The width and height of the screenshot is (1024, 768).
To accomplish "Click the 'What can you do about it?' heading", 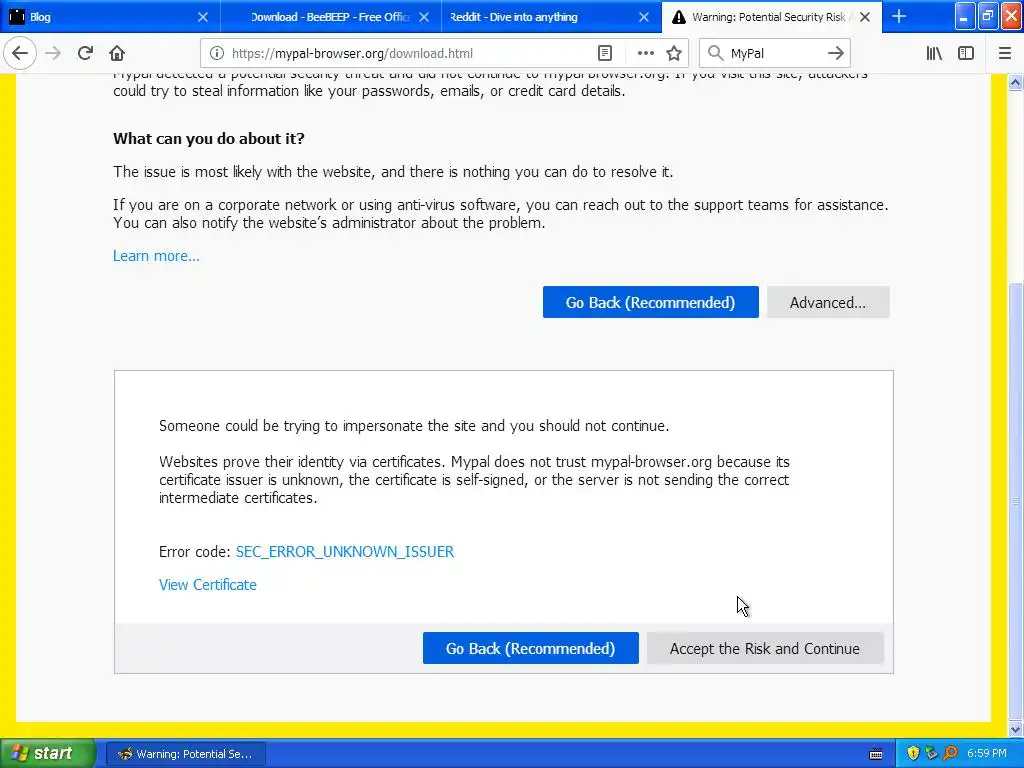I will (x=209, y=138).
